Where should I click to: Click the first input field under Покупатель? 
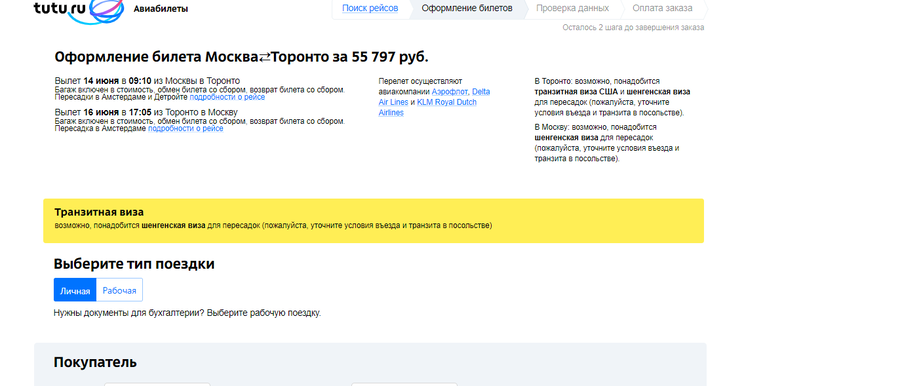[157, 384]
